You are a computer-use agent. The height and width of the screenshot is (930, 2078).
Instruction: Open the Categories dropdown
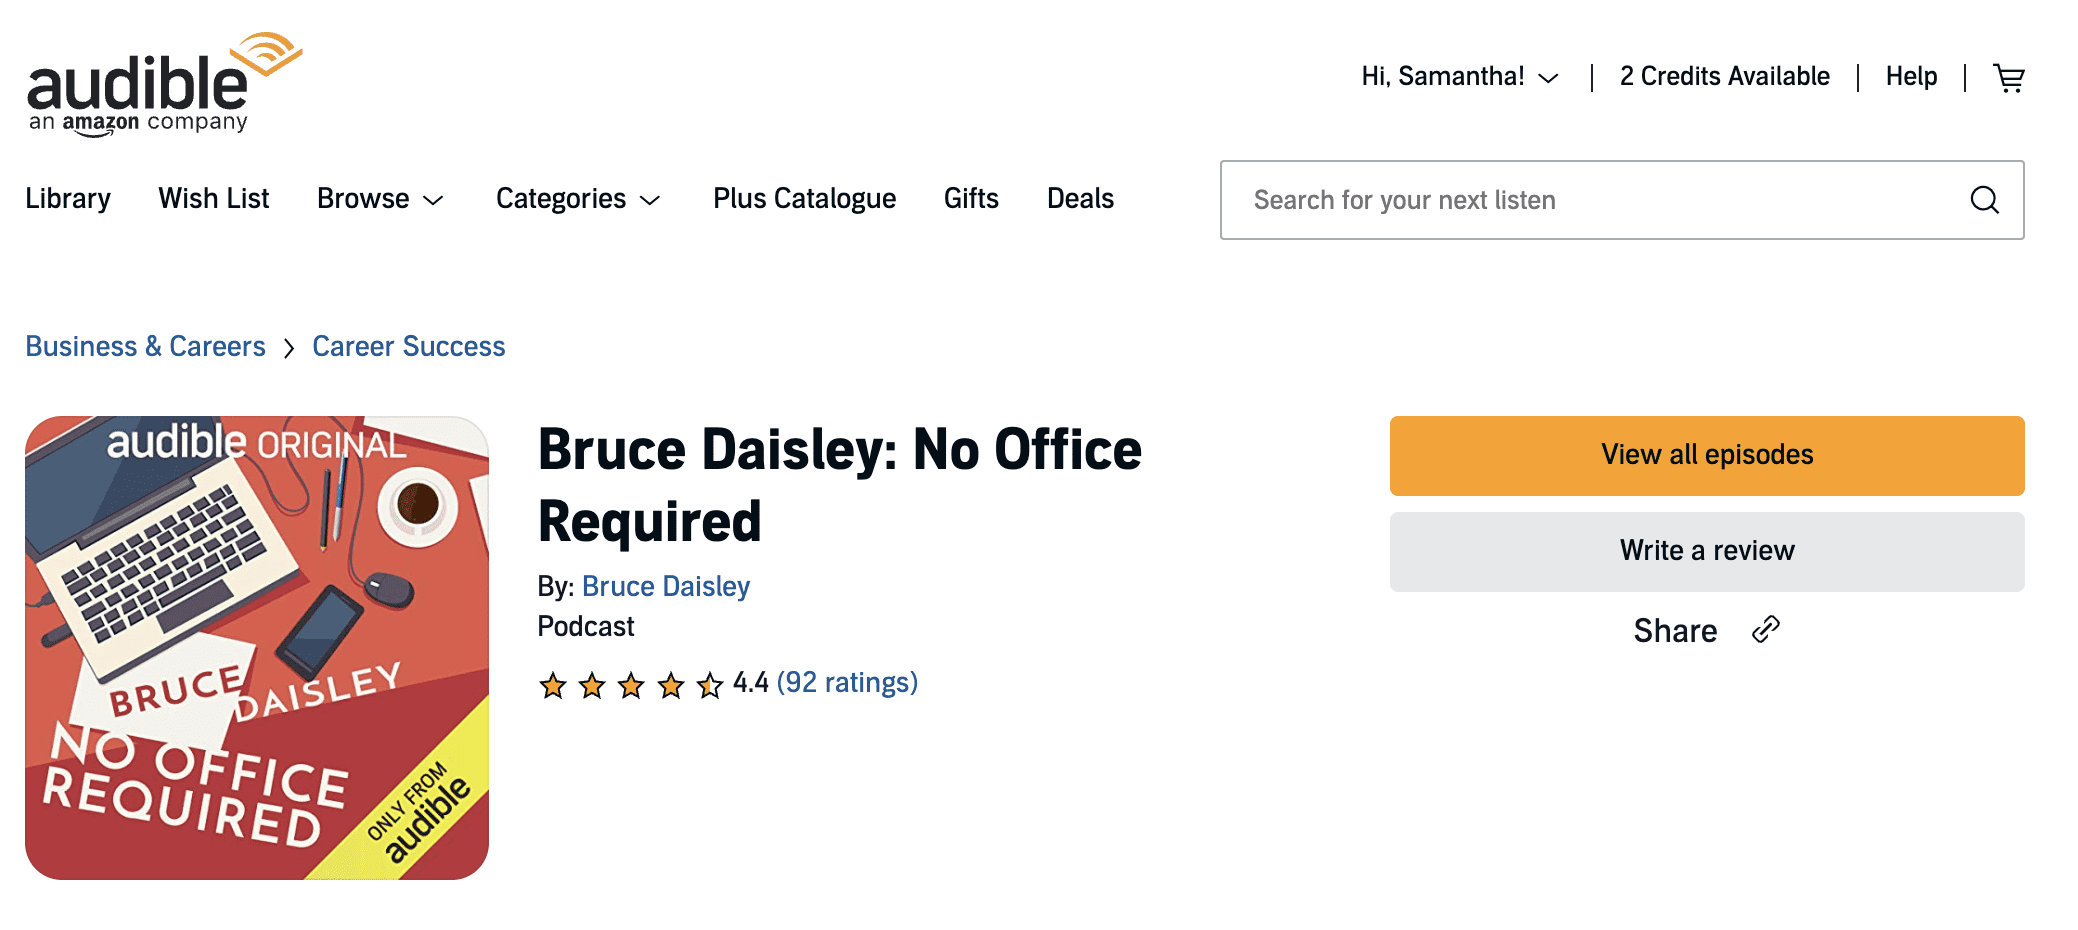[578, 199]
